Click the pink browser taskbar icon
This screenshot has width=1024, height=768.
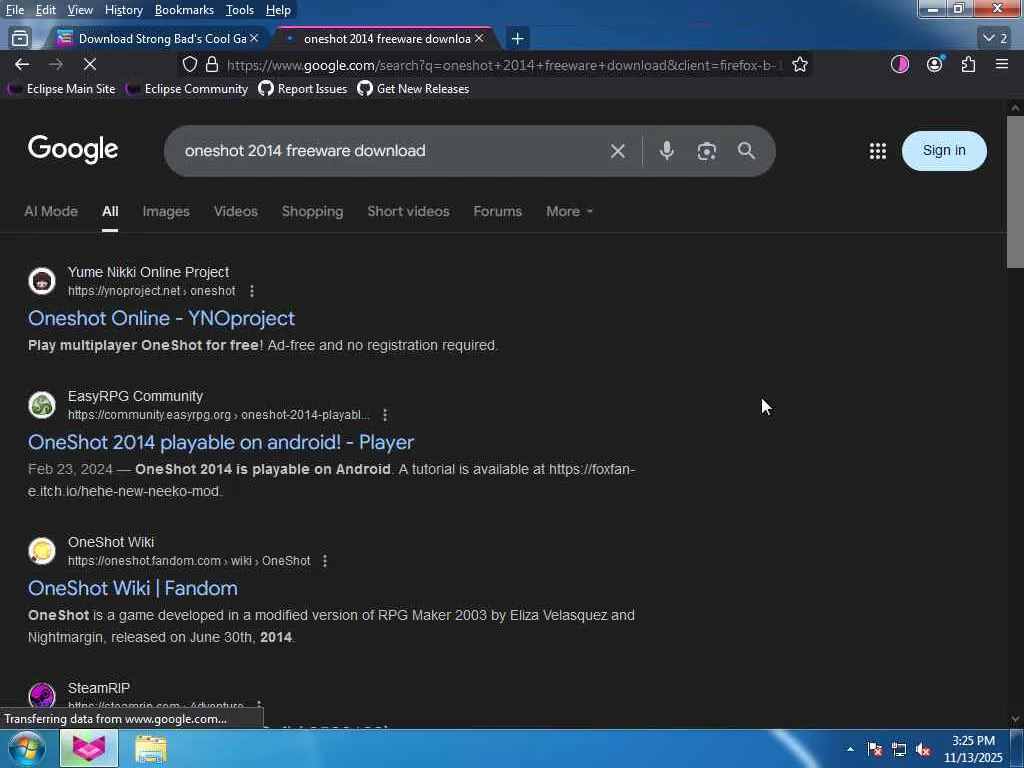pos(89,749)
